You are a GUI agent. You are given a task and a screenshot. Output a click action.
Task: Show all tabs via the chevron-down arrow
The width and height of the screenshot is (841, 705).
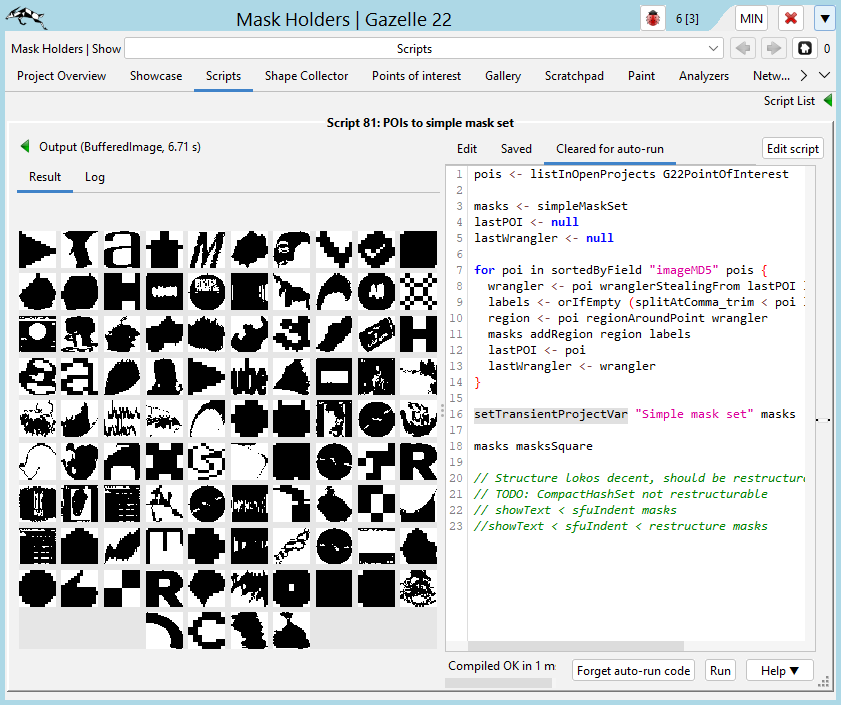pyautogui.click(x=824, y=76)
